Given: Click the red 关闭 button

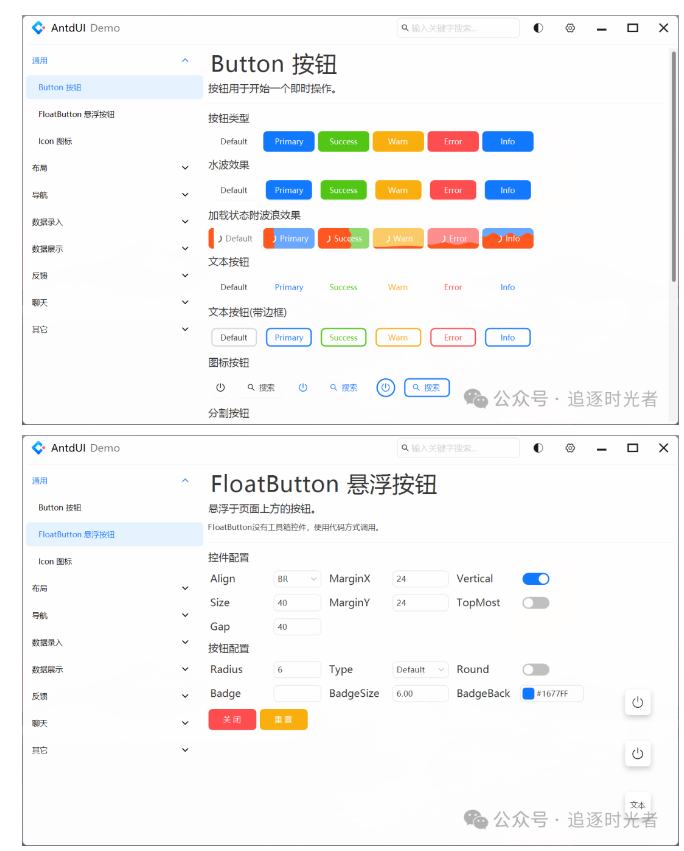Looking at the screenshot, I should (232, 720).
